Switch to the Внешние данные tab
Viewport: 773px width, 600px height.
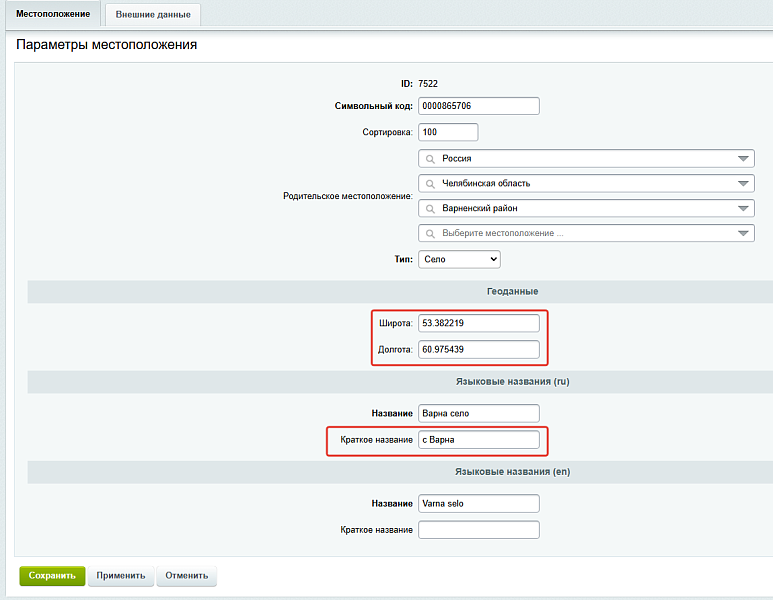click(153, 15)
